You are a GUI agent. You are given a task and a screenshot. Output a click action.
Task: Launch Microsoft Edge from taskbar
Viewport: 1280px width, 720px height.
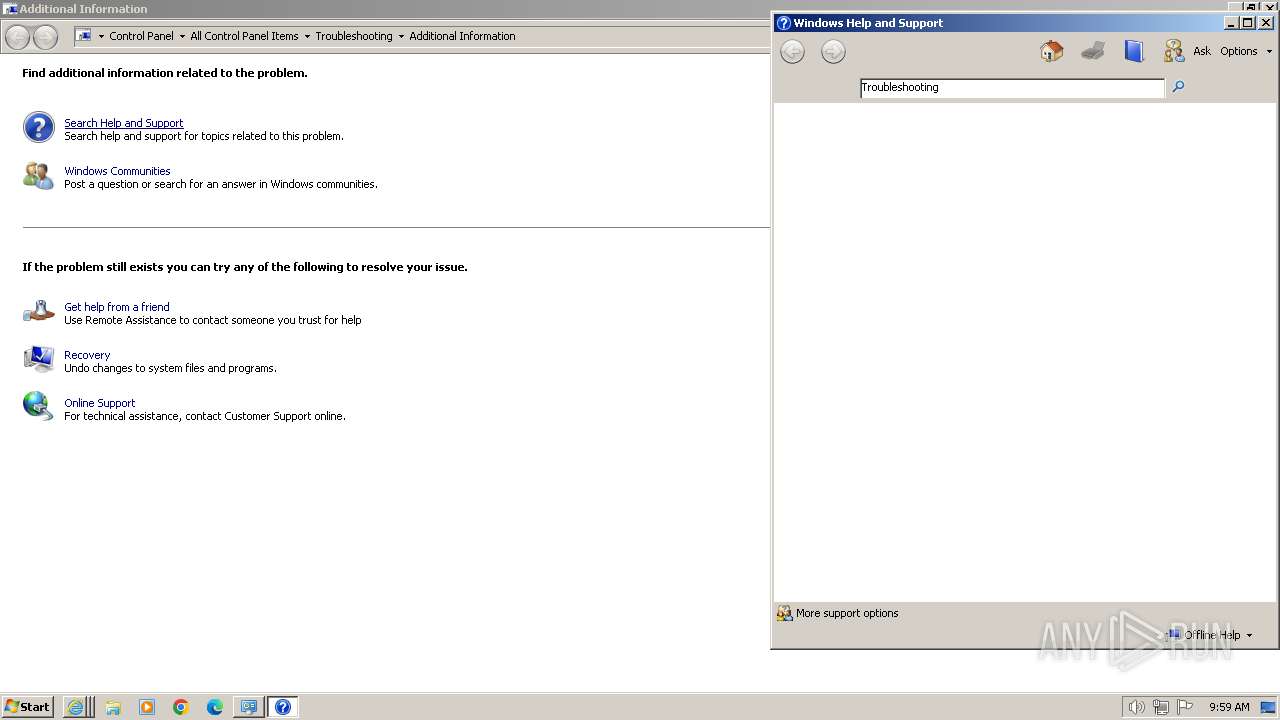(215, 707)
